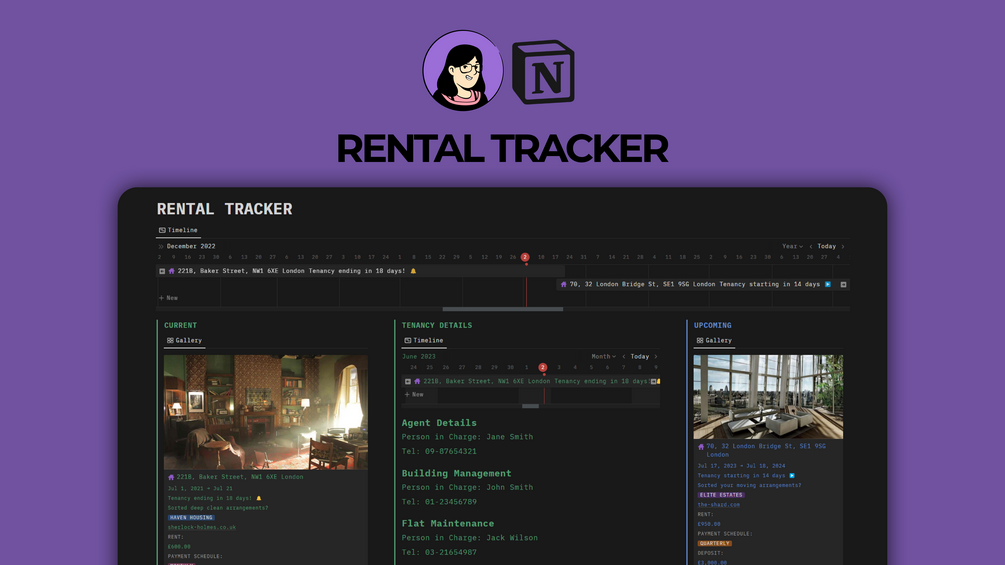Click the Tenancy Details timeline horizontal scrollbar thumb
The height and width of the screenshot is (565, 1005).
pos(531,406)
